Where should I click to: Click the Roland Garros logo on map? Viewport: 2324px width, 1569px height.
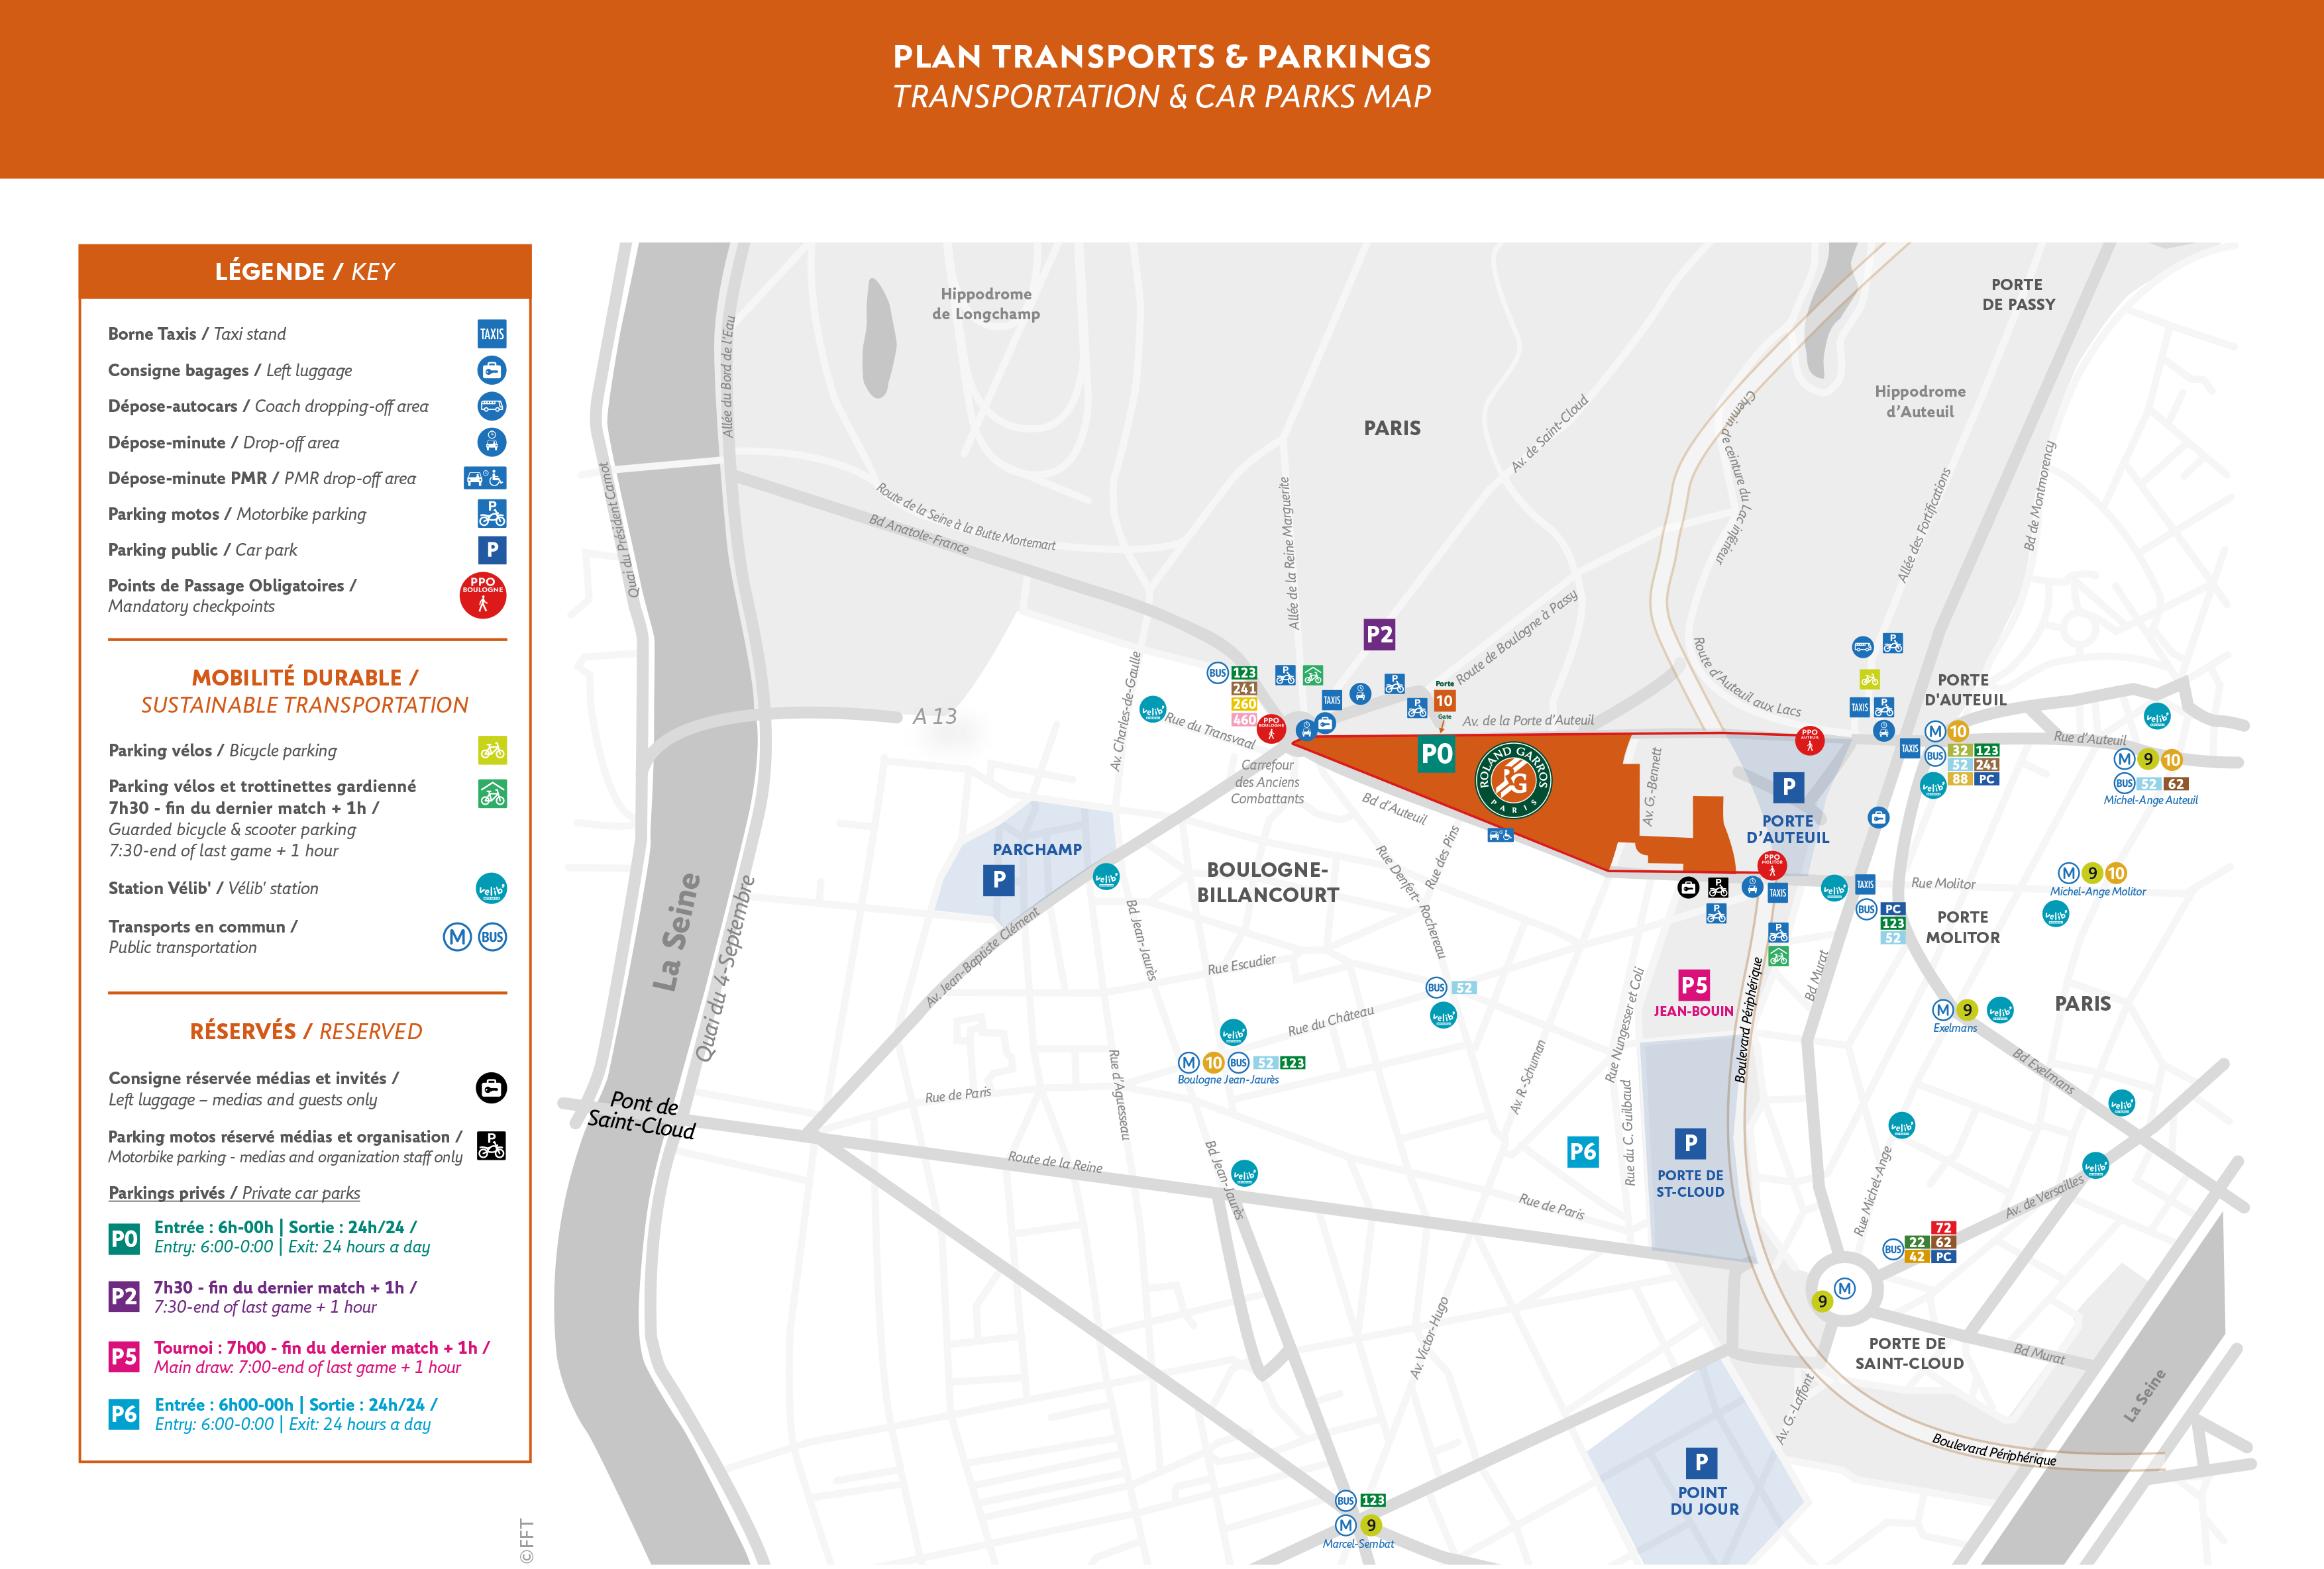click(x=1513, y=779)
